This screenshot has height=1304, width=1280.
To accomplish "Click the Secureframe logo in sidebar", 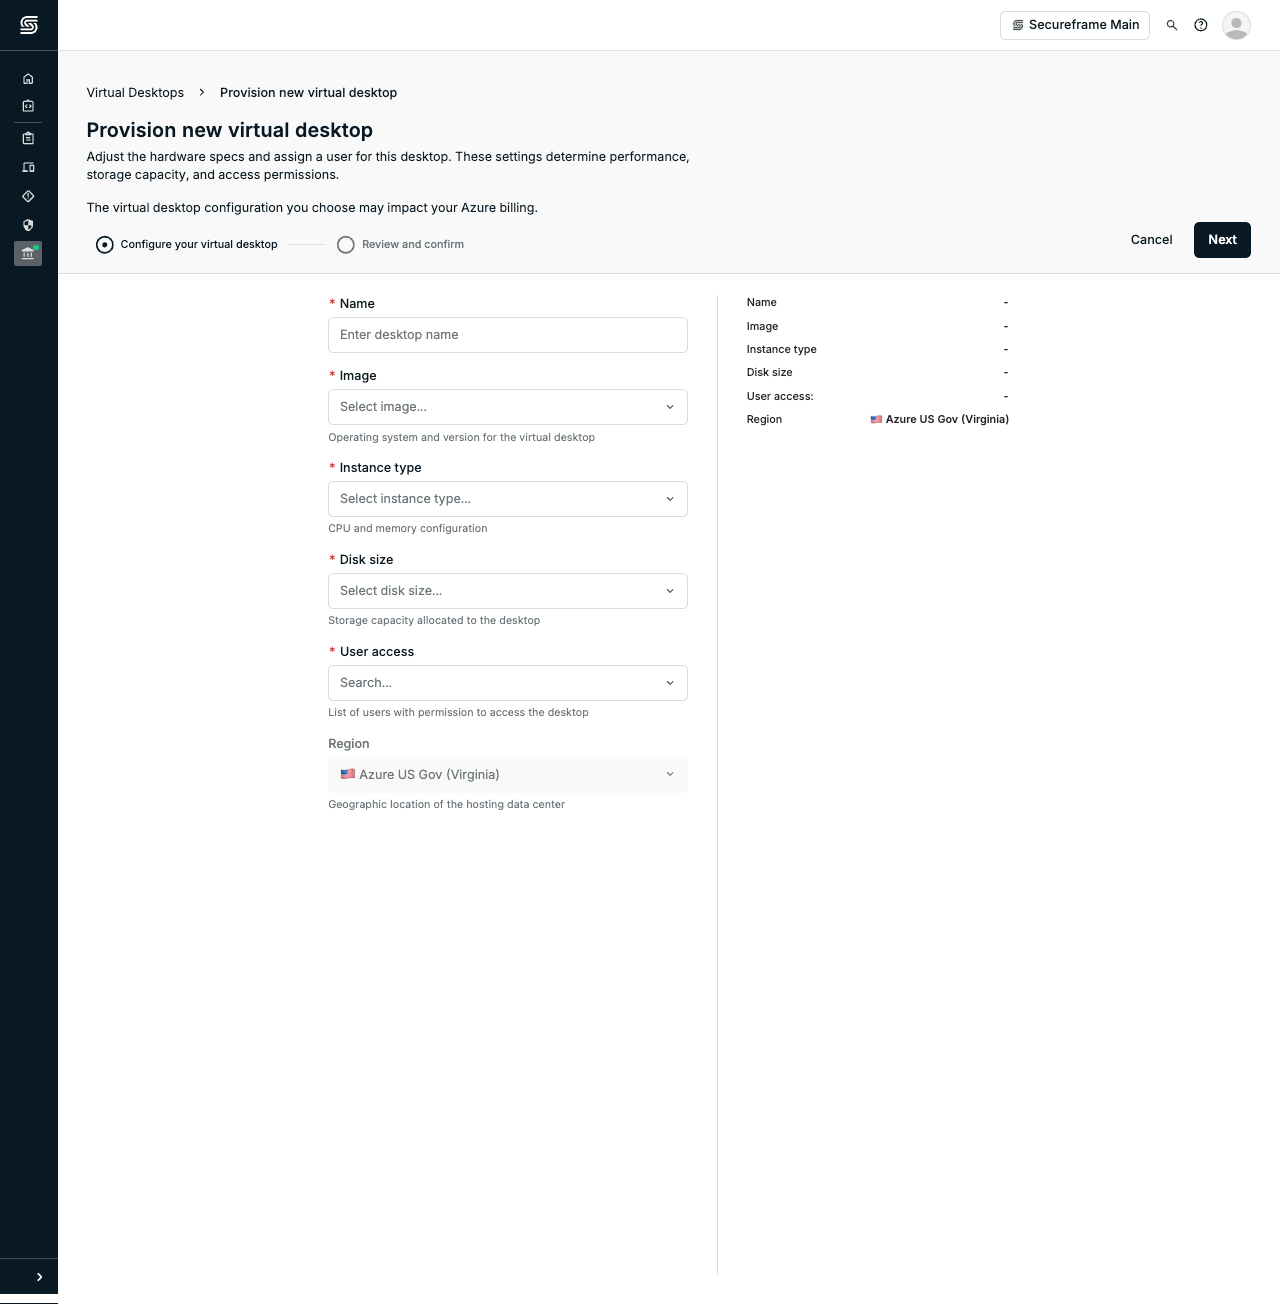I will pos(29,25).
